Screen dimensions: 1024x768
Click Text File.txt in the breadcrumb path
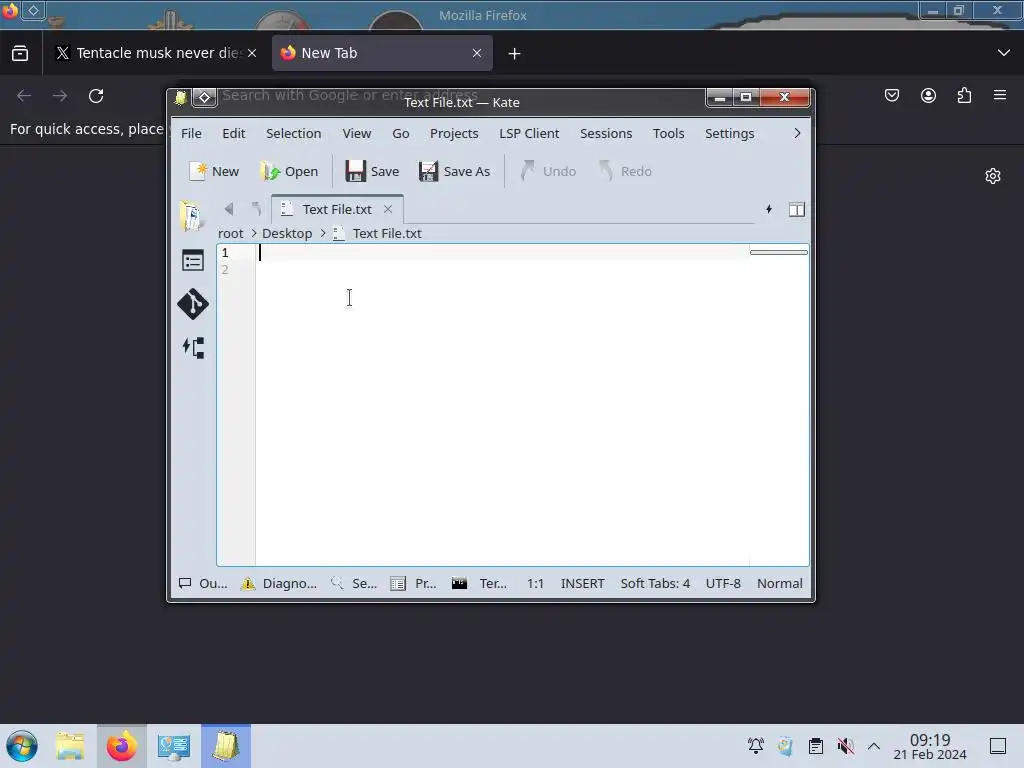click(387, 233)
